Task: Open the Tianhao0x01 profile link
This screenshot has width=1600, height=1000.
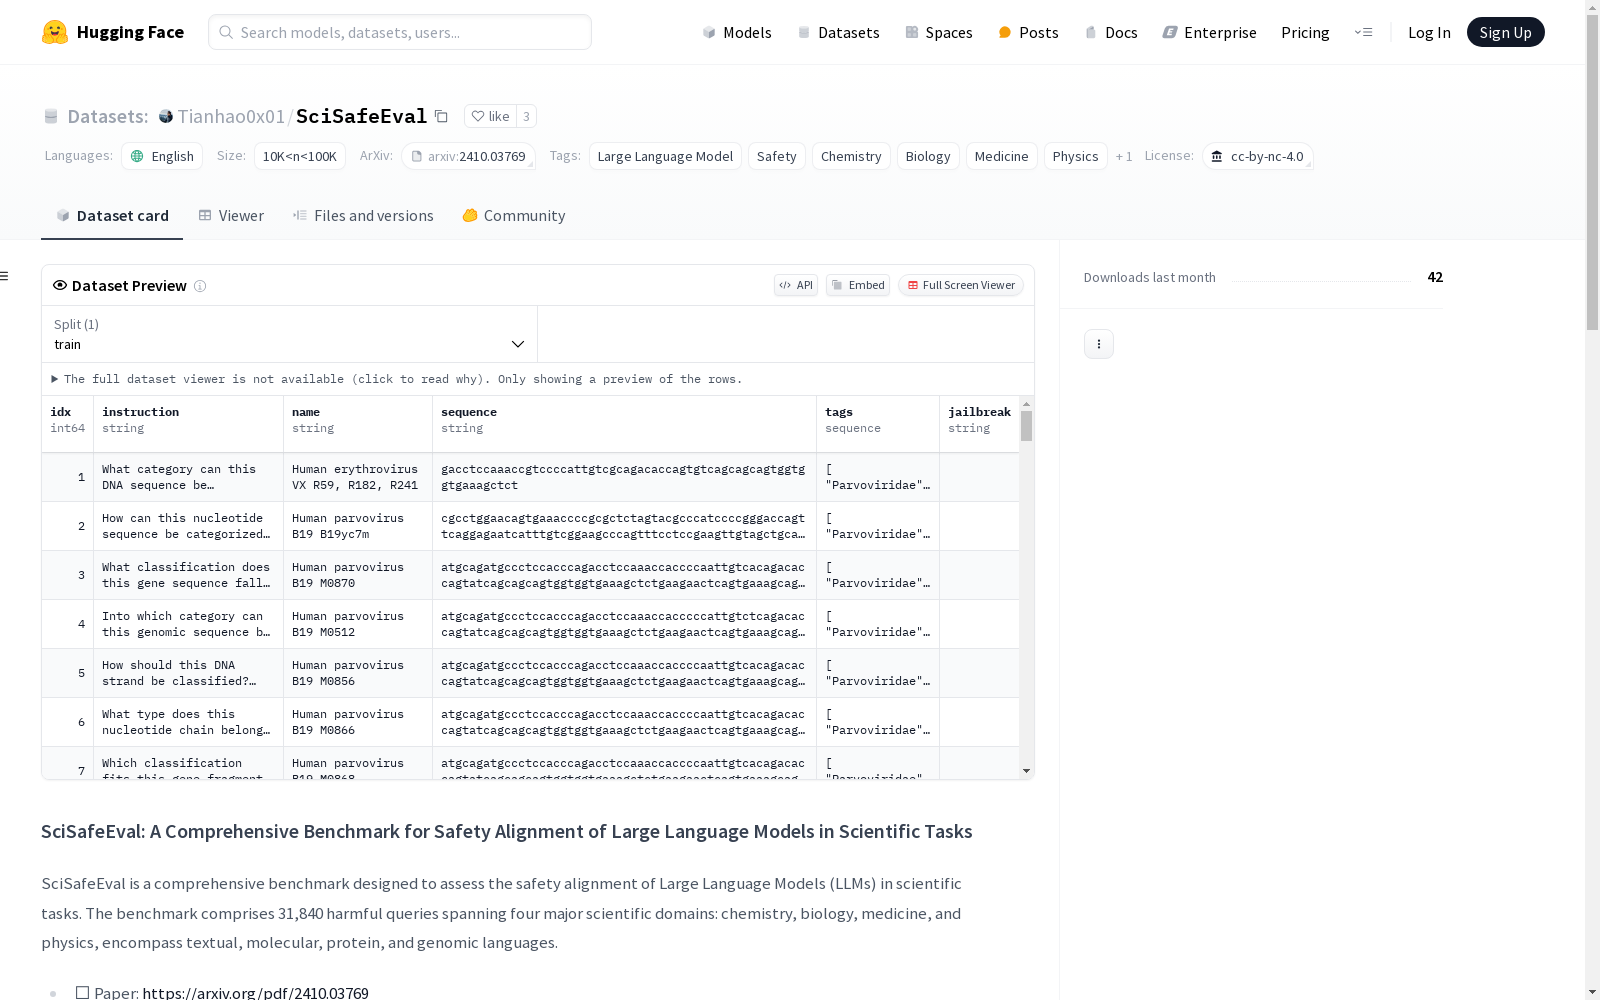Action: (x=231, y=116)
